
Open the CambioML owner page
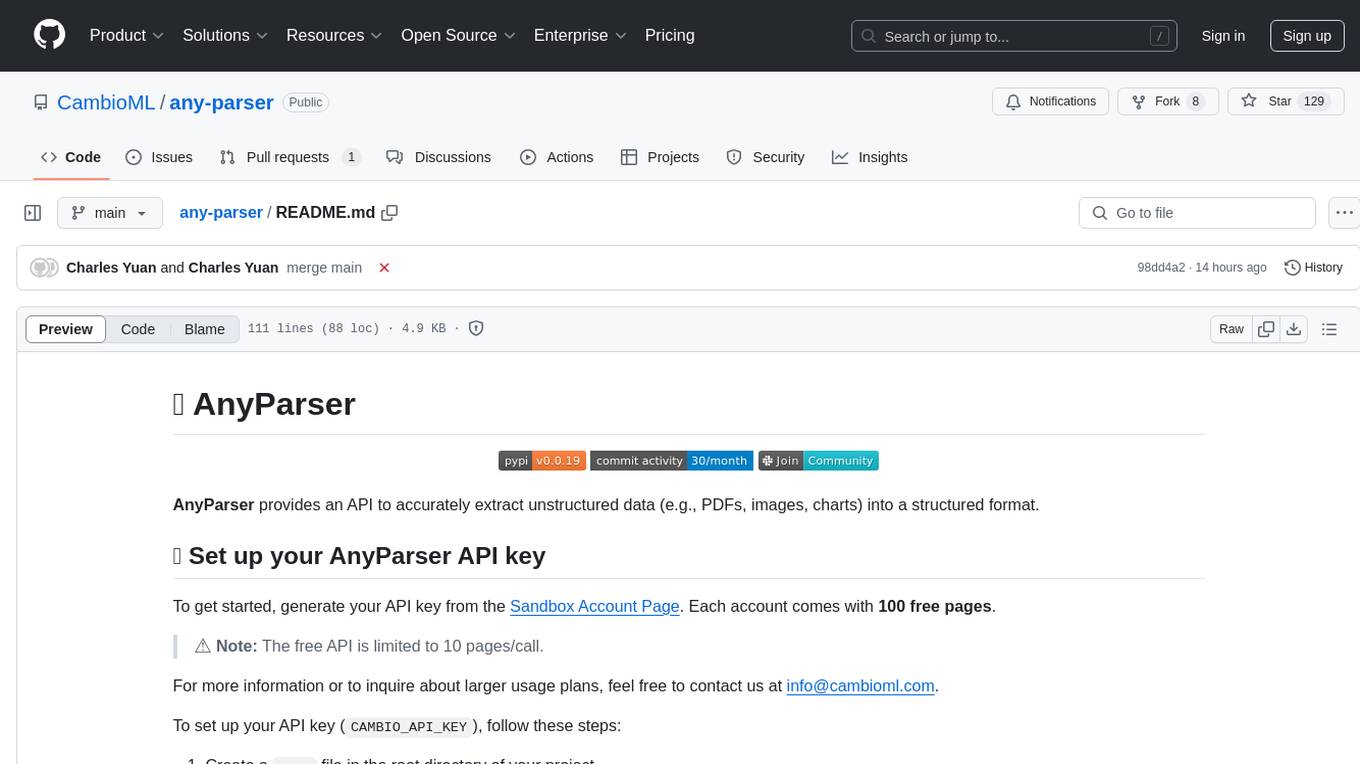coord(106,102)
